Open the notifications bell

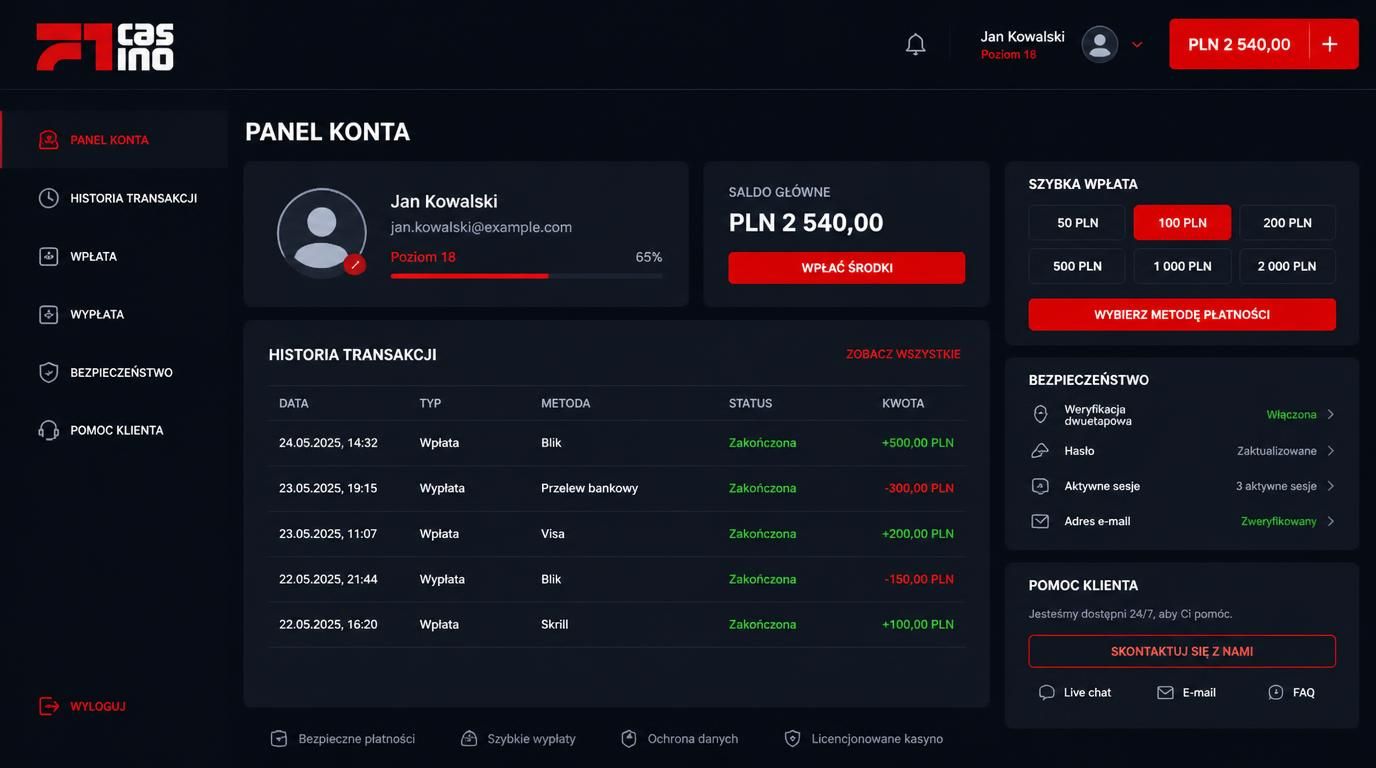tap(915, 44)
